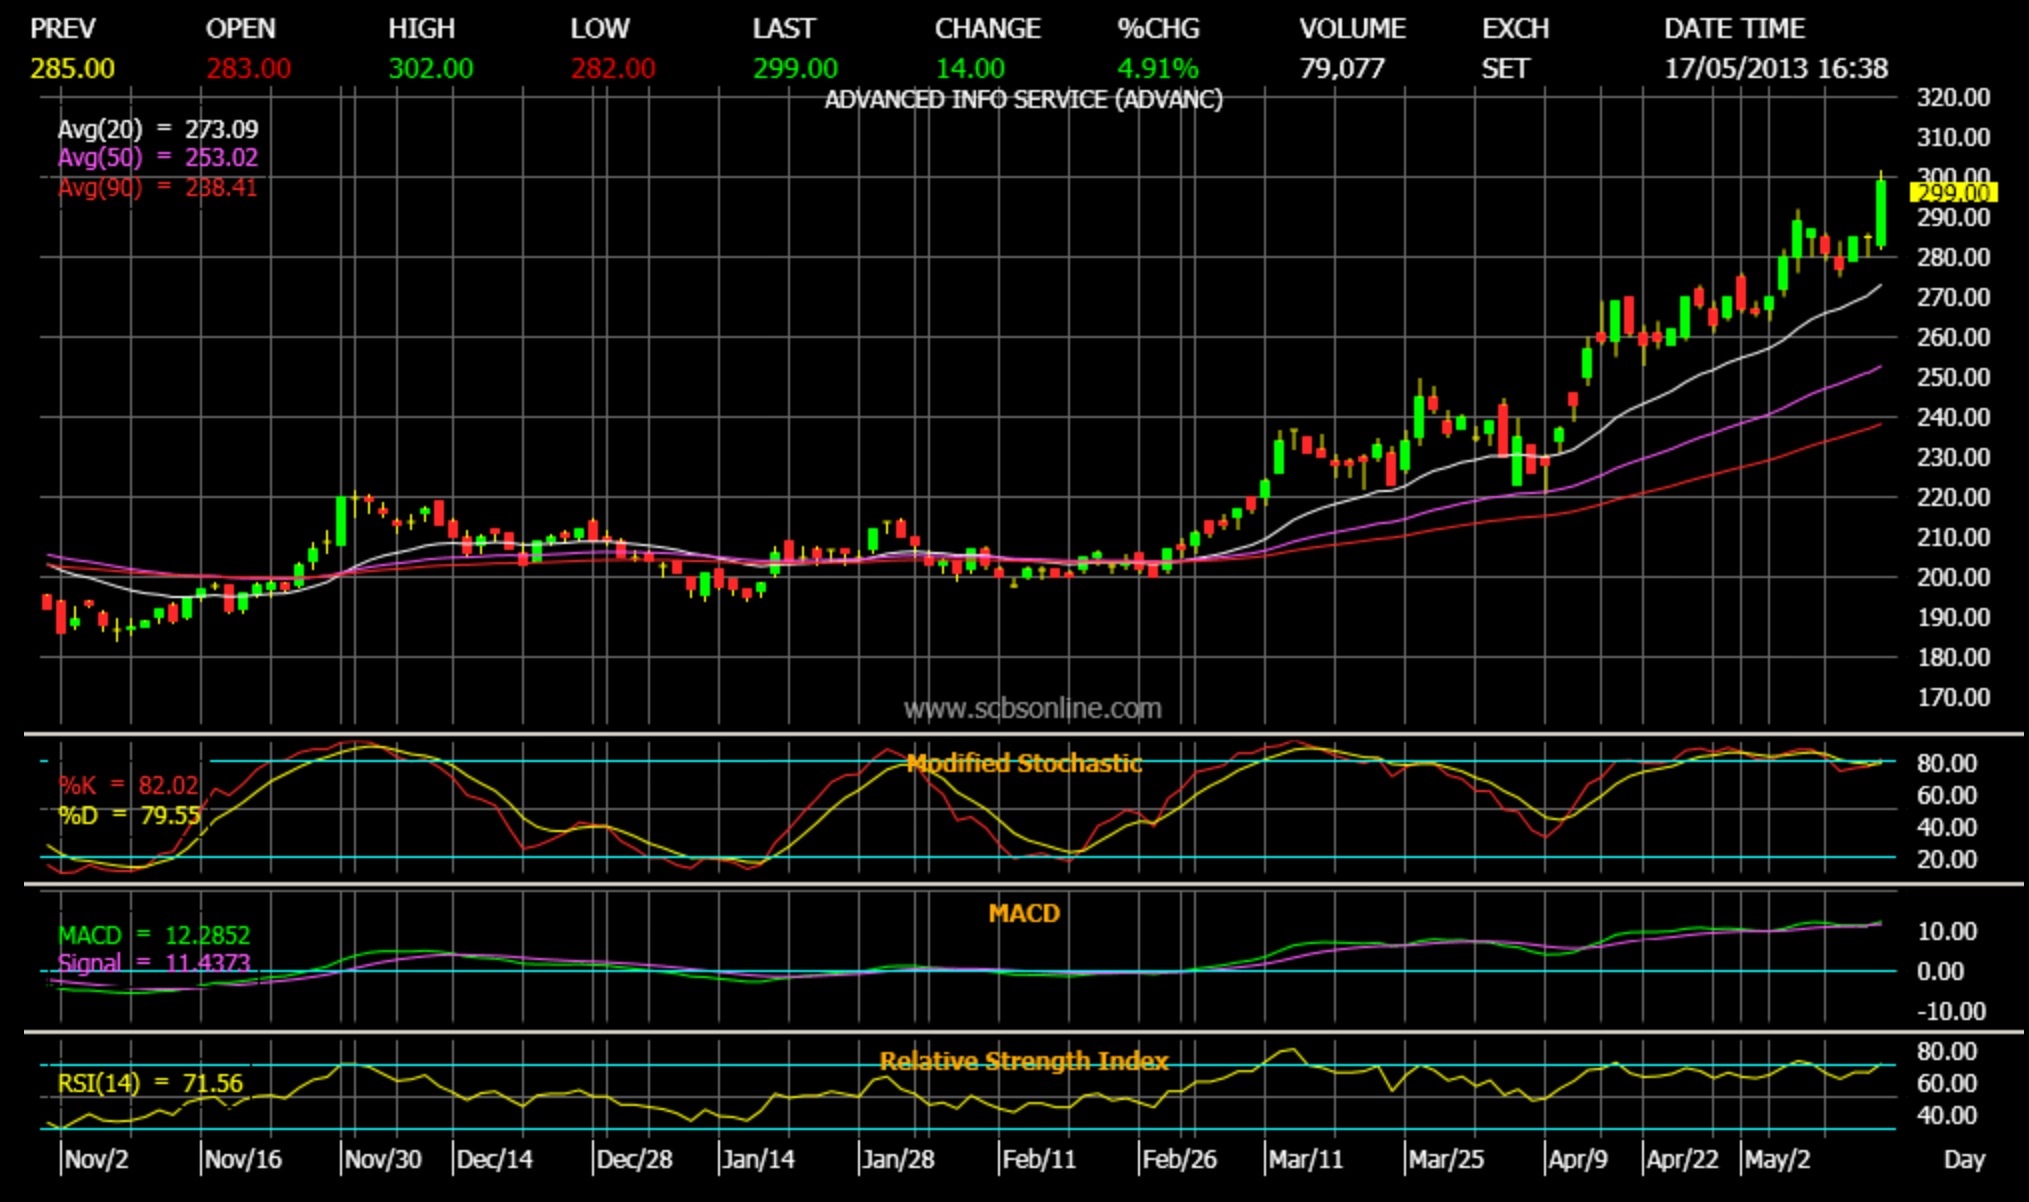The height and width of the screenshot is (1202, 2029).
Task: Click the EXCH value SET
Action: pos(1505,69)
